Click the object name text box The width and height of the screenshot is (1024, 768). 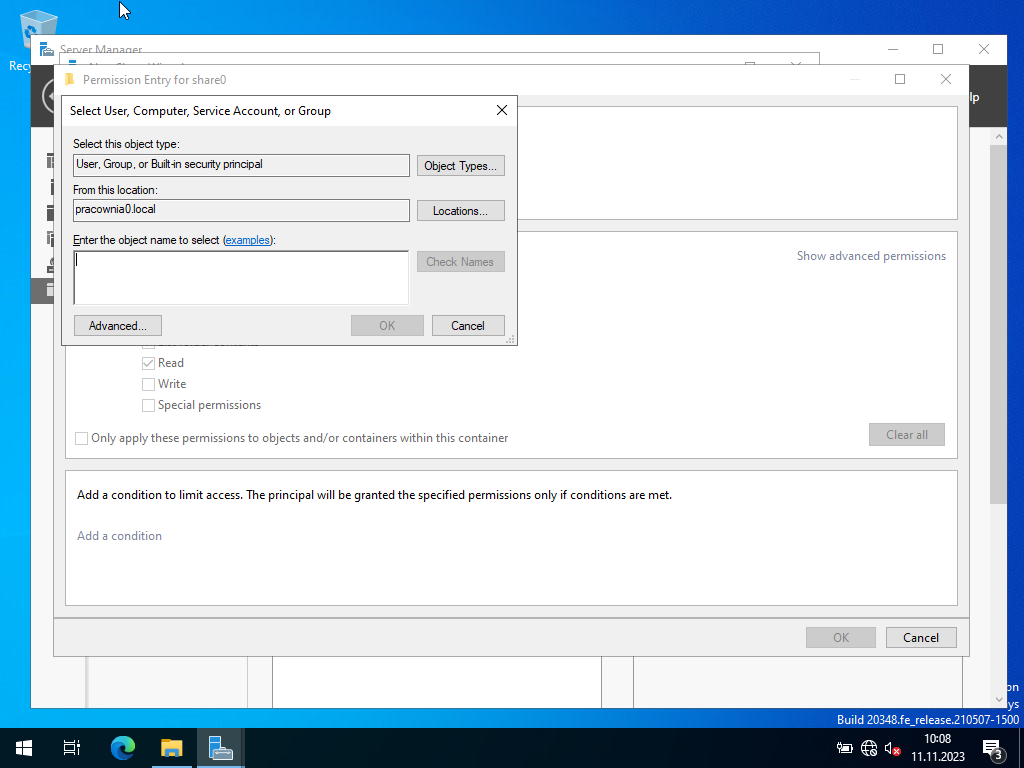241,277
